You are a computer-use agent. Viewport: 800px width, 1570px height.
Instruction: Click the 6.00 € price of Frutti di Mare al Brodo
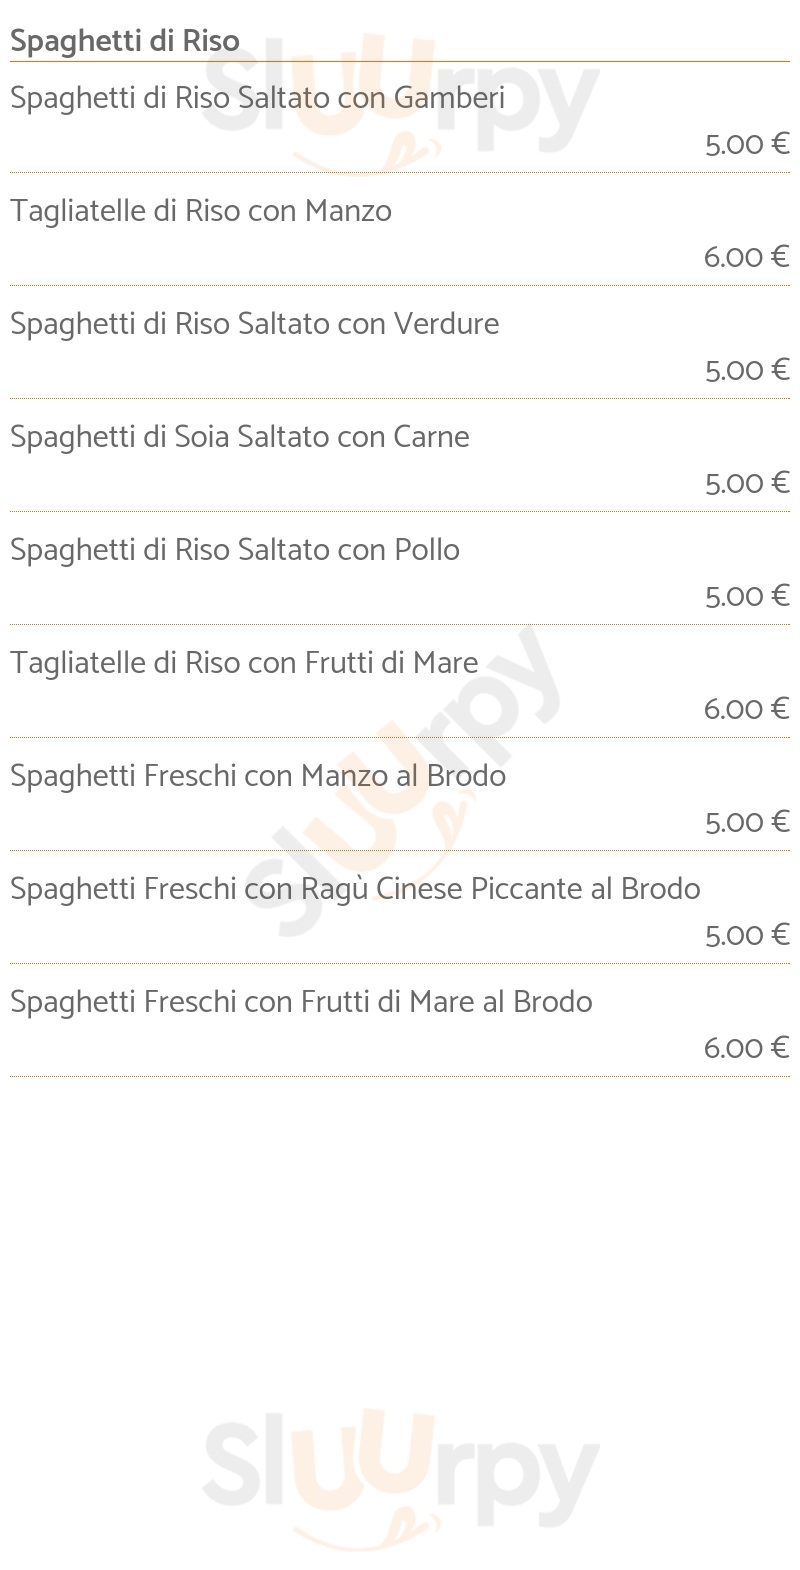coord(747,1048)
